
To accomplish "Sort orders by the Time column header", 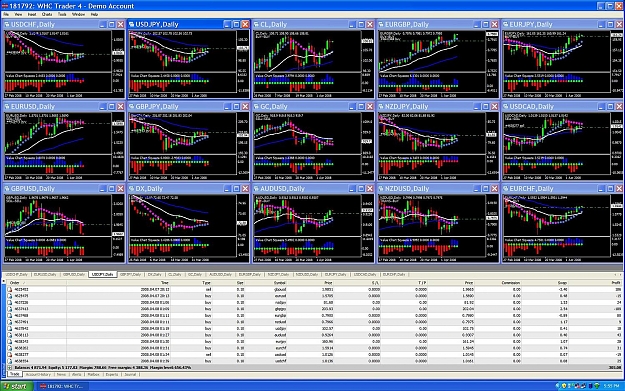I will (118, 283).
